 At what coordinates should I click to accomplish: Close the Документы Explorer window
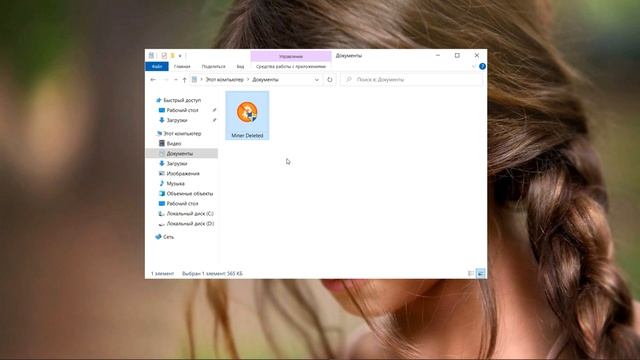pos(477,56)
